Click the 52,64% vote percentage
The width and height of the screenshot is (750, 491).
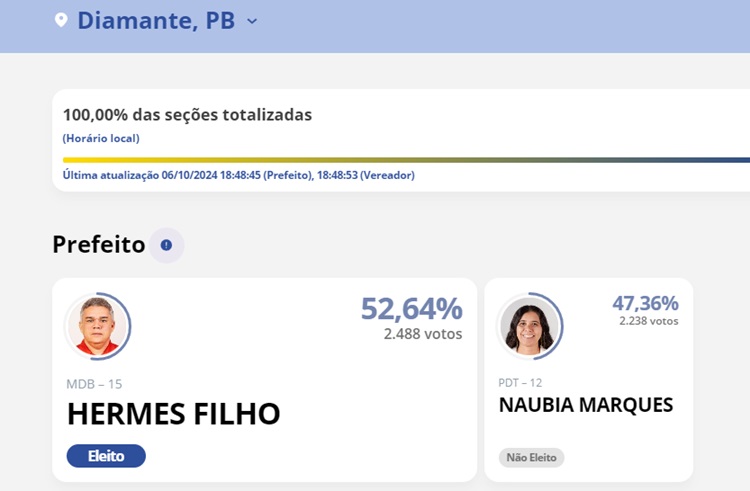pyautogui.click(x=411, y=309)
